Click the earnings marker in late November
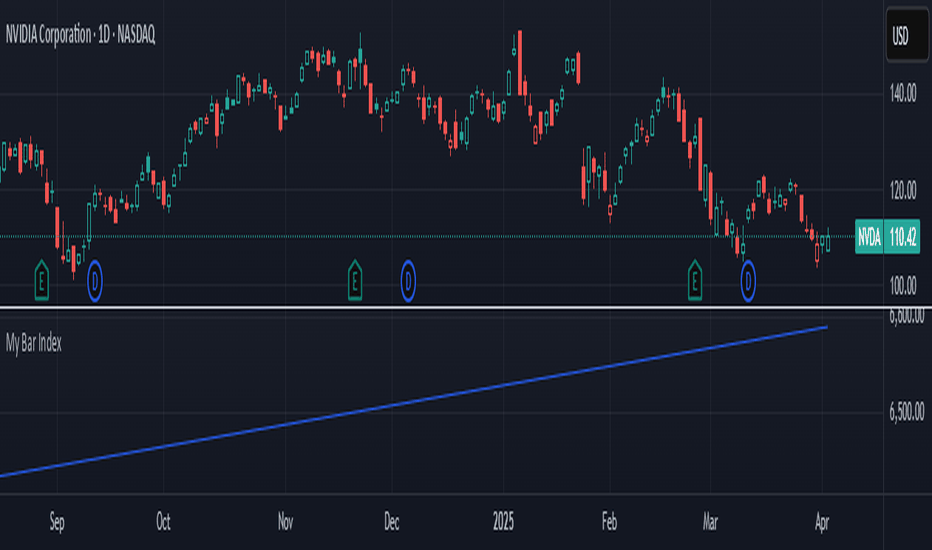 point(355,280)
